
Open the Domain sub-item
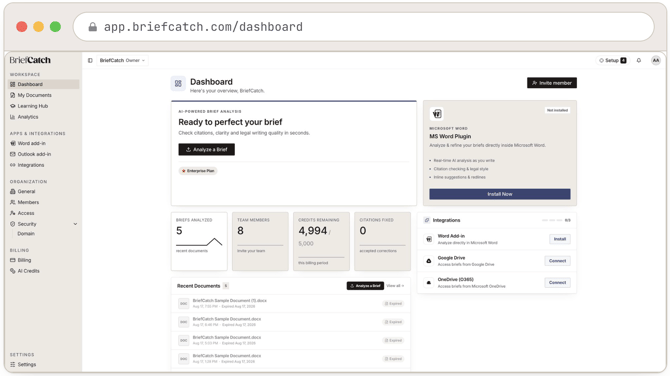pos(26,234)
